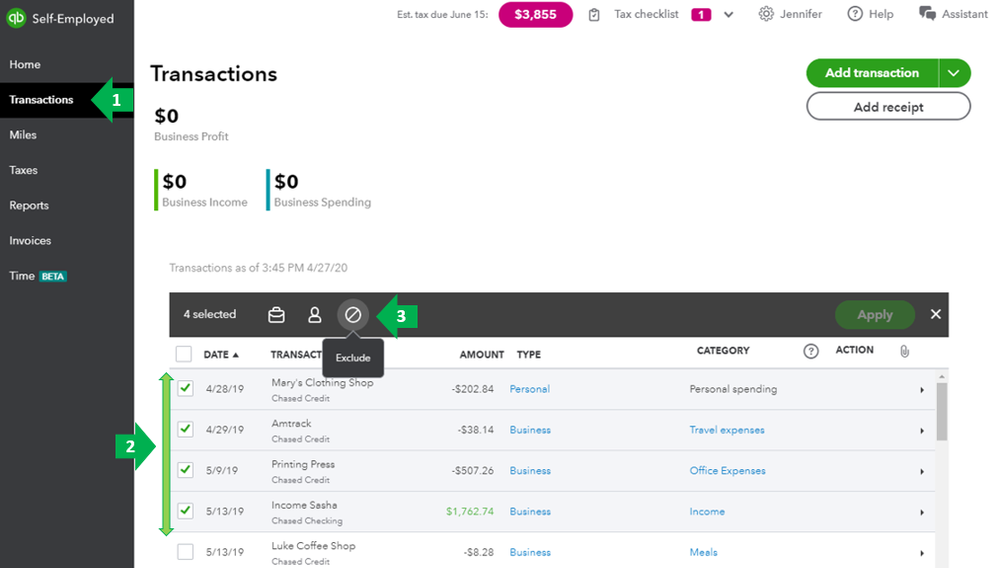This screenshot has width=999, height=568.
Task: Open Time BETA in sidebar
Action: [38, 276]
